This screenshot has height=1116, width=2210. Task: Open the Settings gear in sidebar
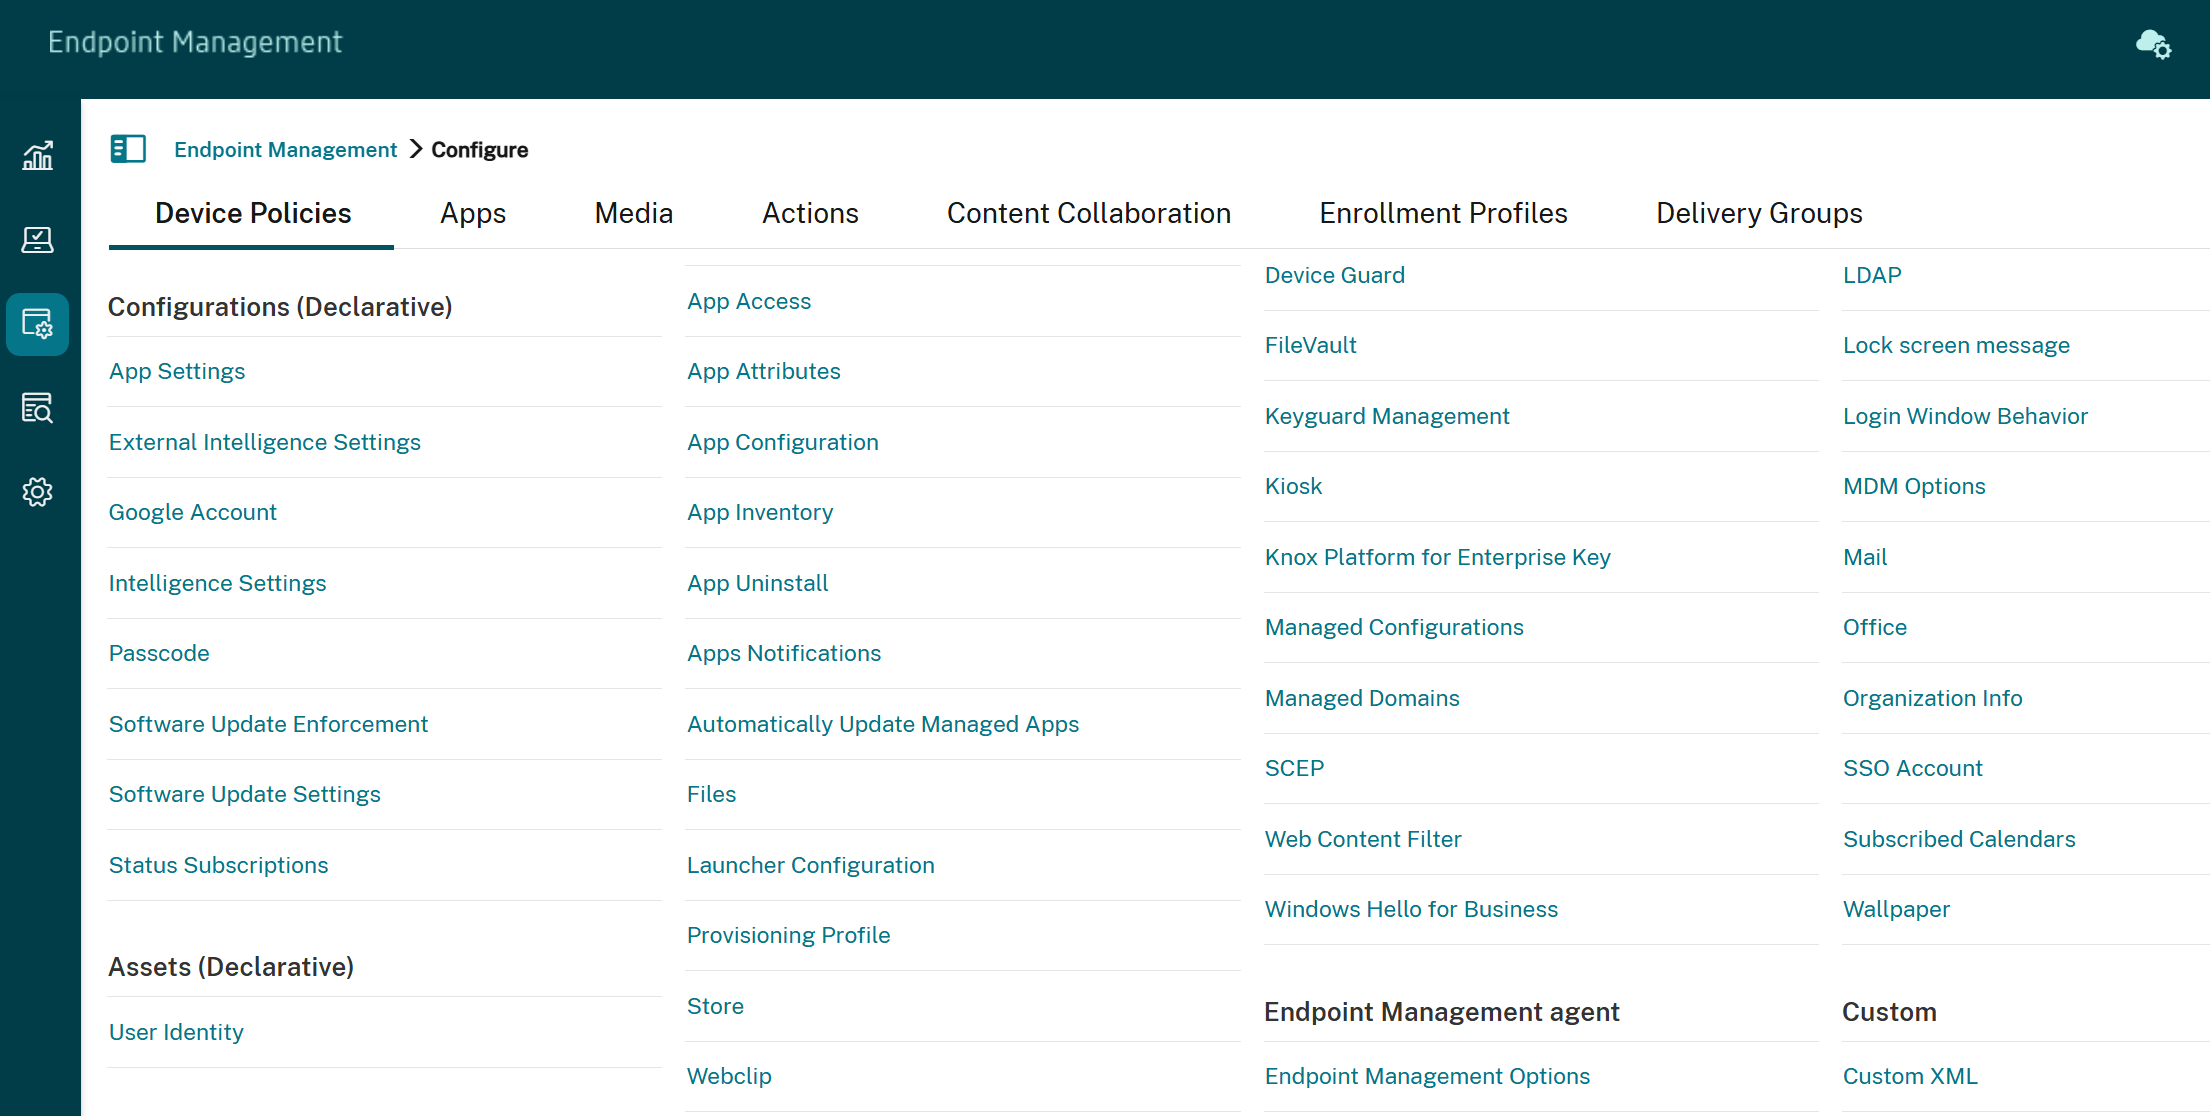tap(38, 492)
